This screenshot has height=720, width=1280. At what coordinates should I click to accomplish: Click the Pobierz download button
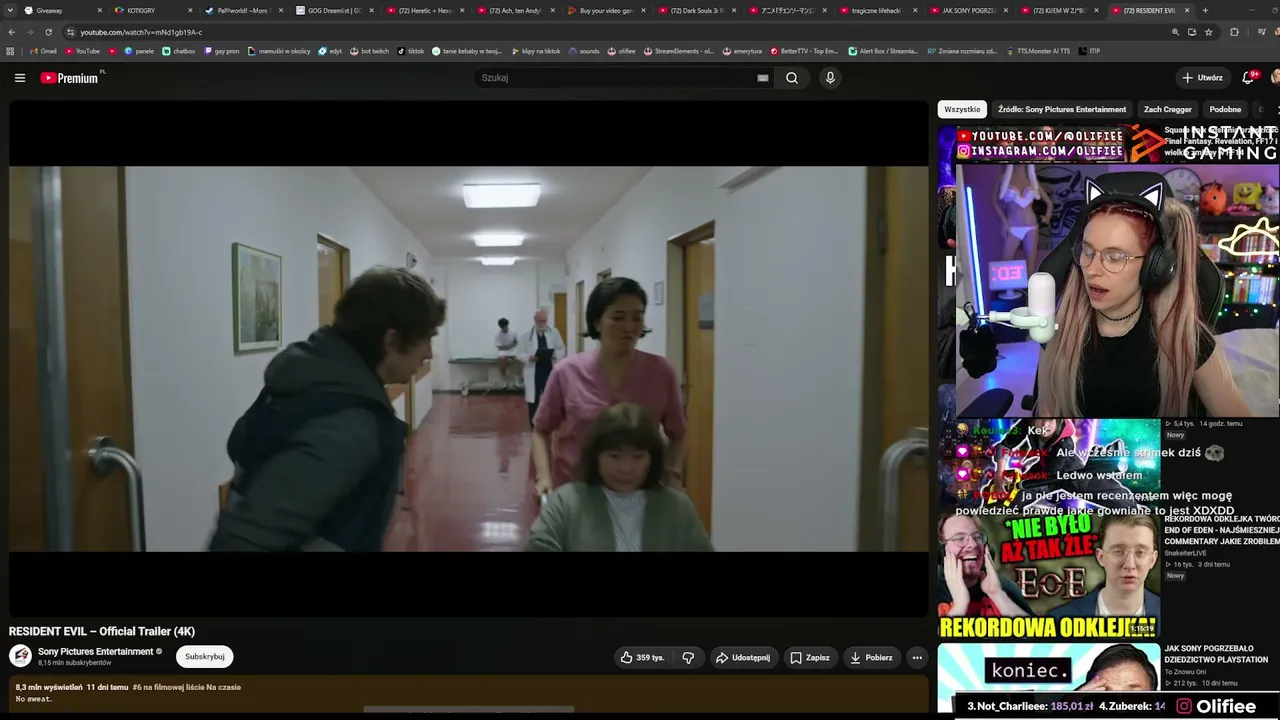(871, 657)
